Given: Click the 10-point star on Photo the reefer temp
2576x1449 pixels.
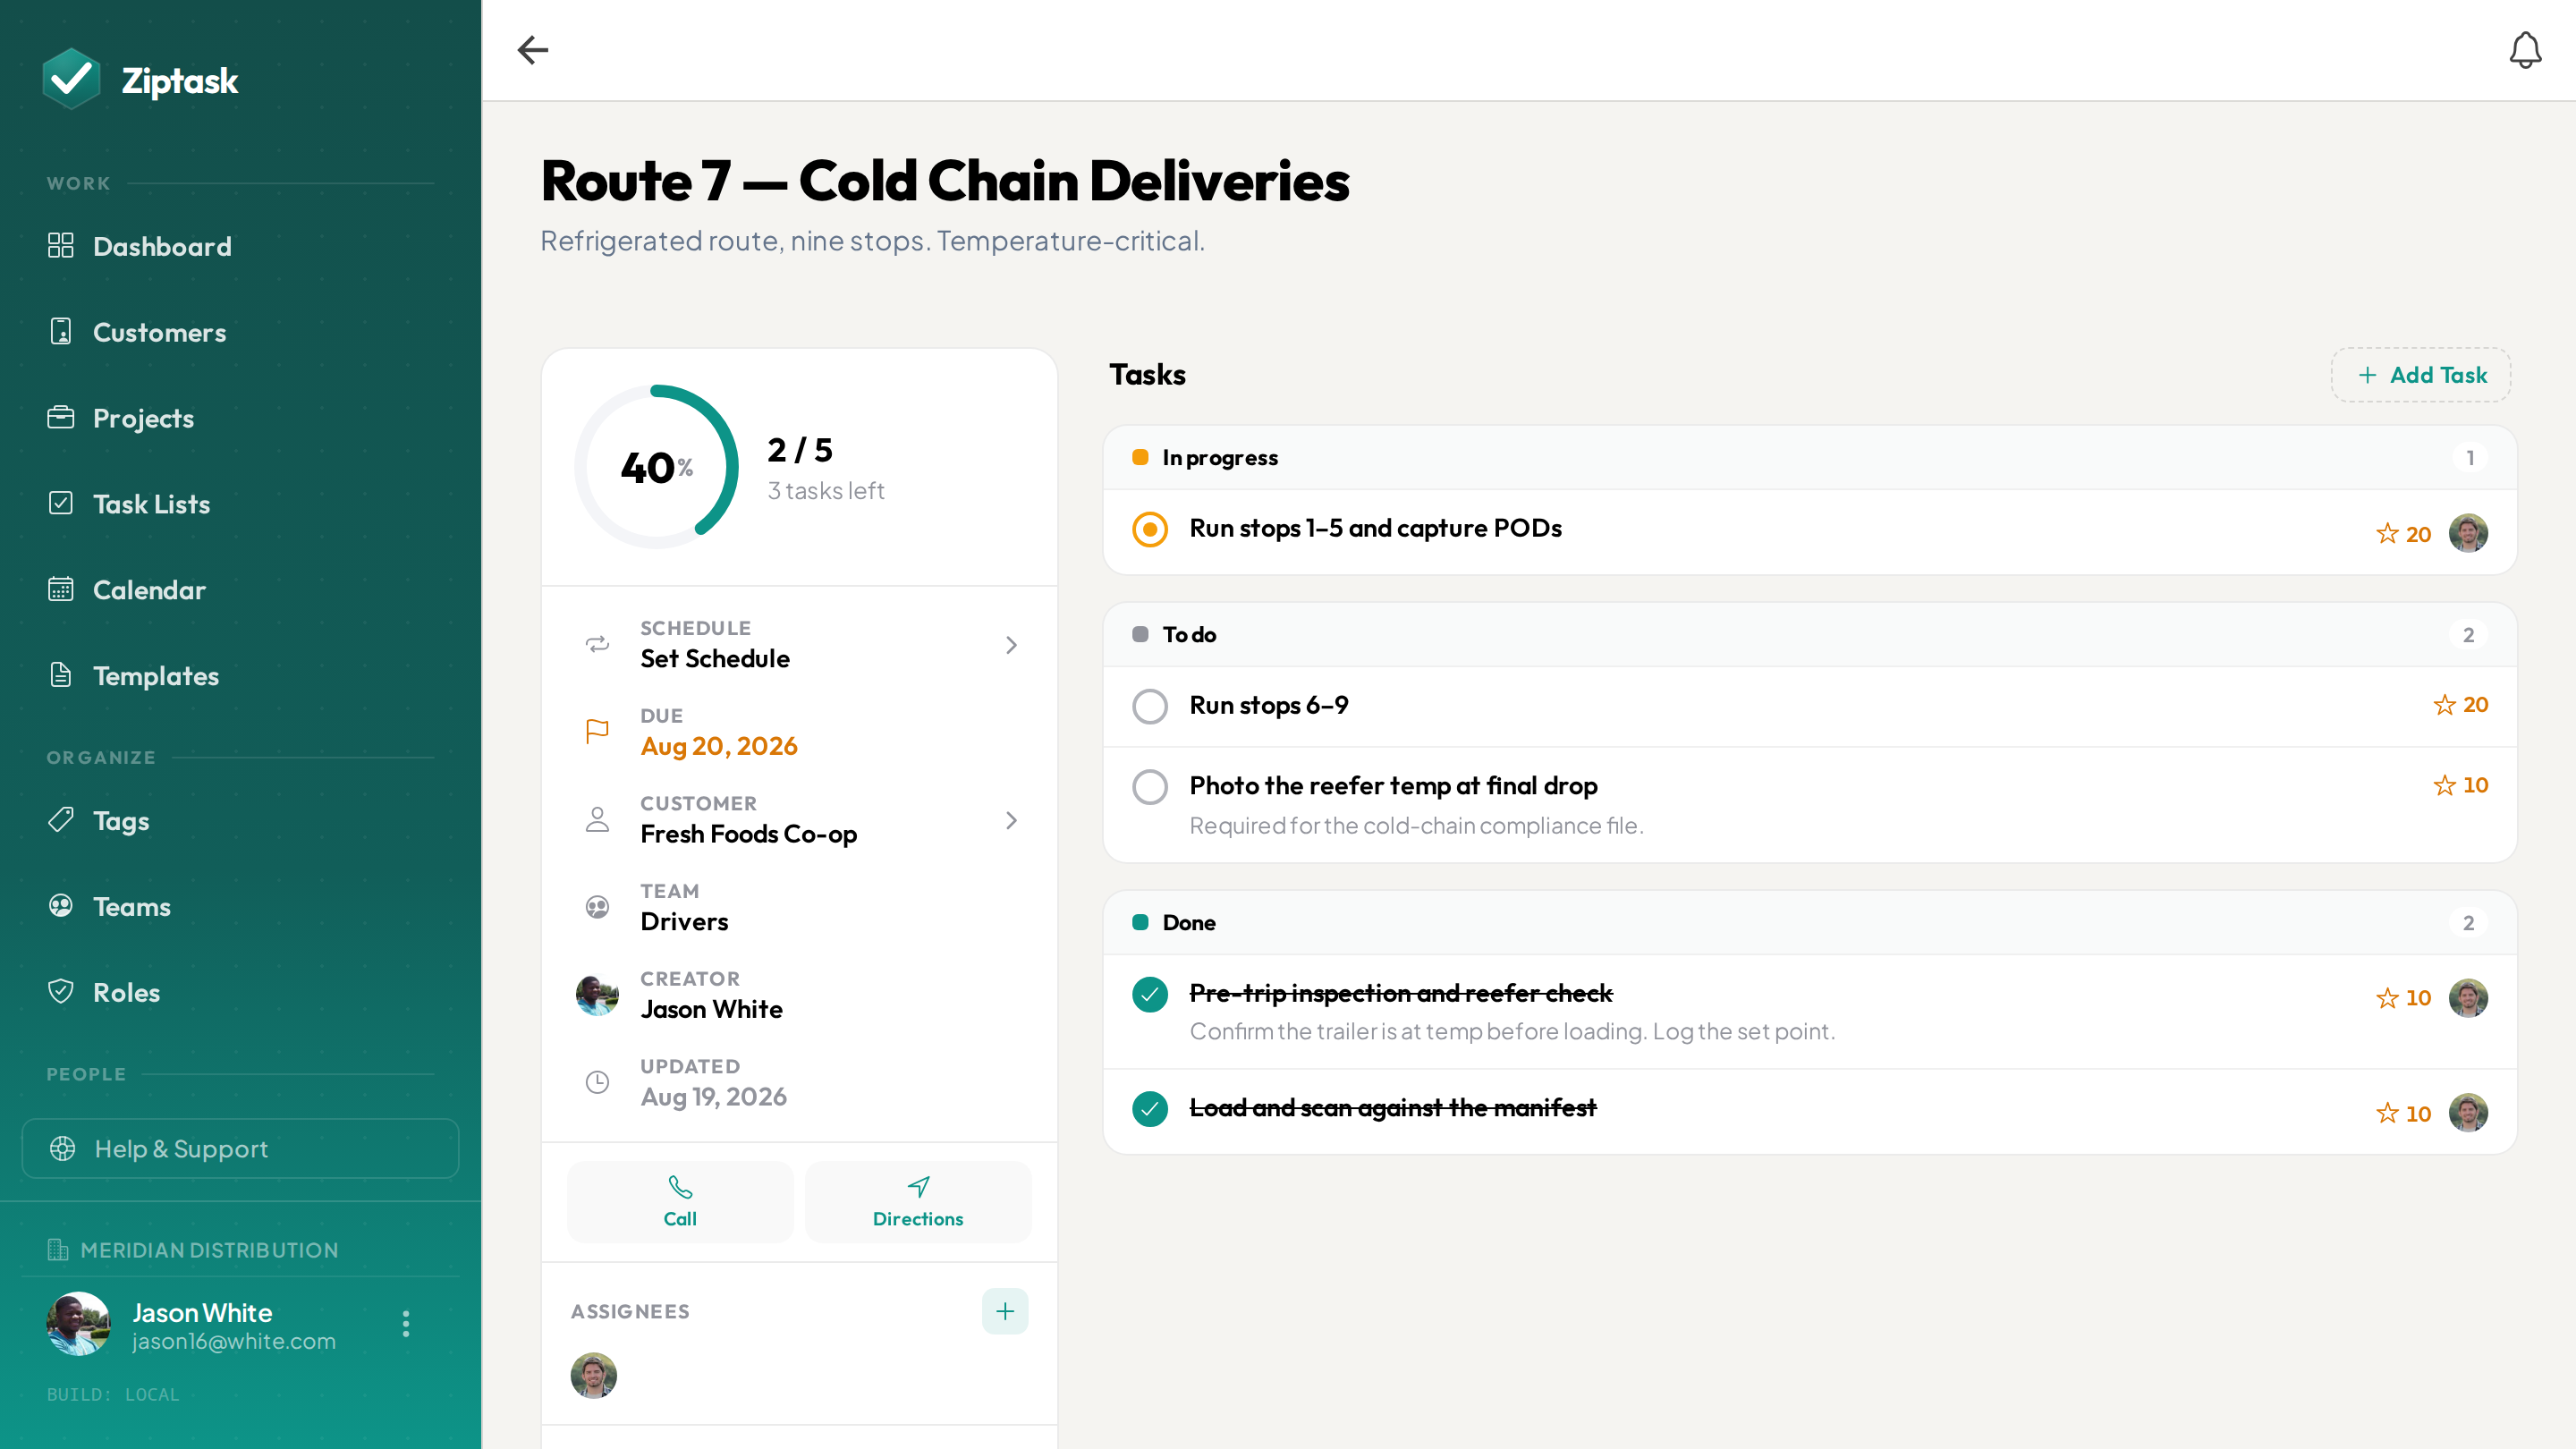Looking at the screenshot, I should [2460, 785].
